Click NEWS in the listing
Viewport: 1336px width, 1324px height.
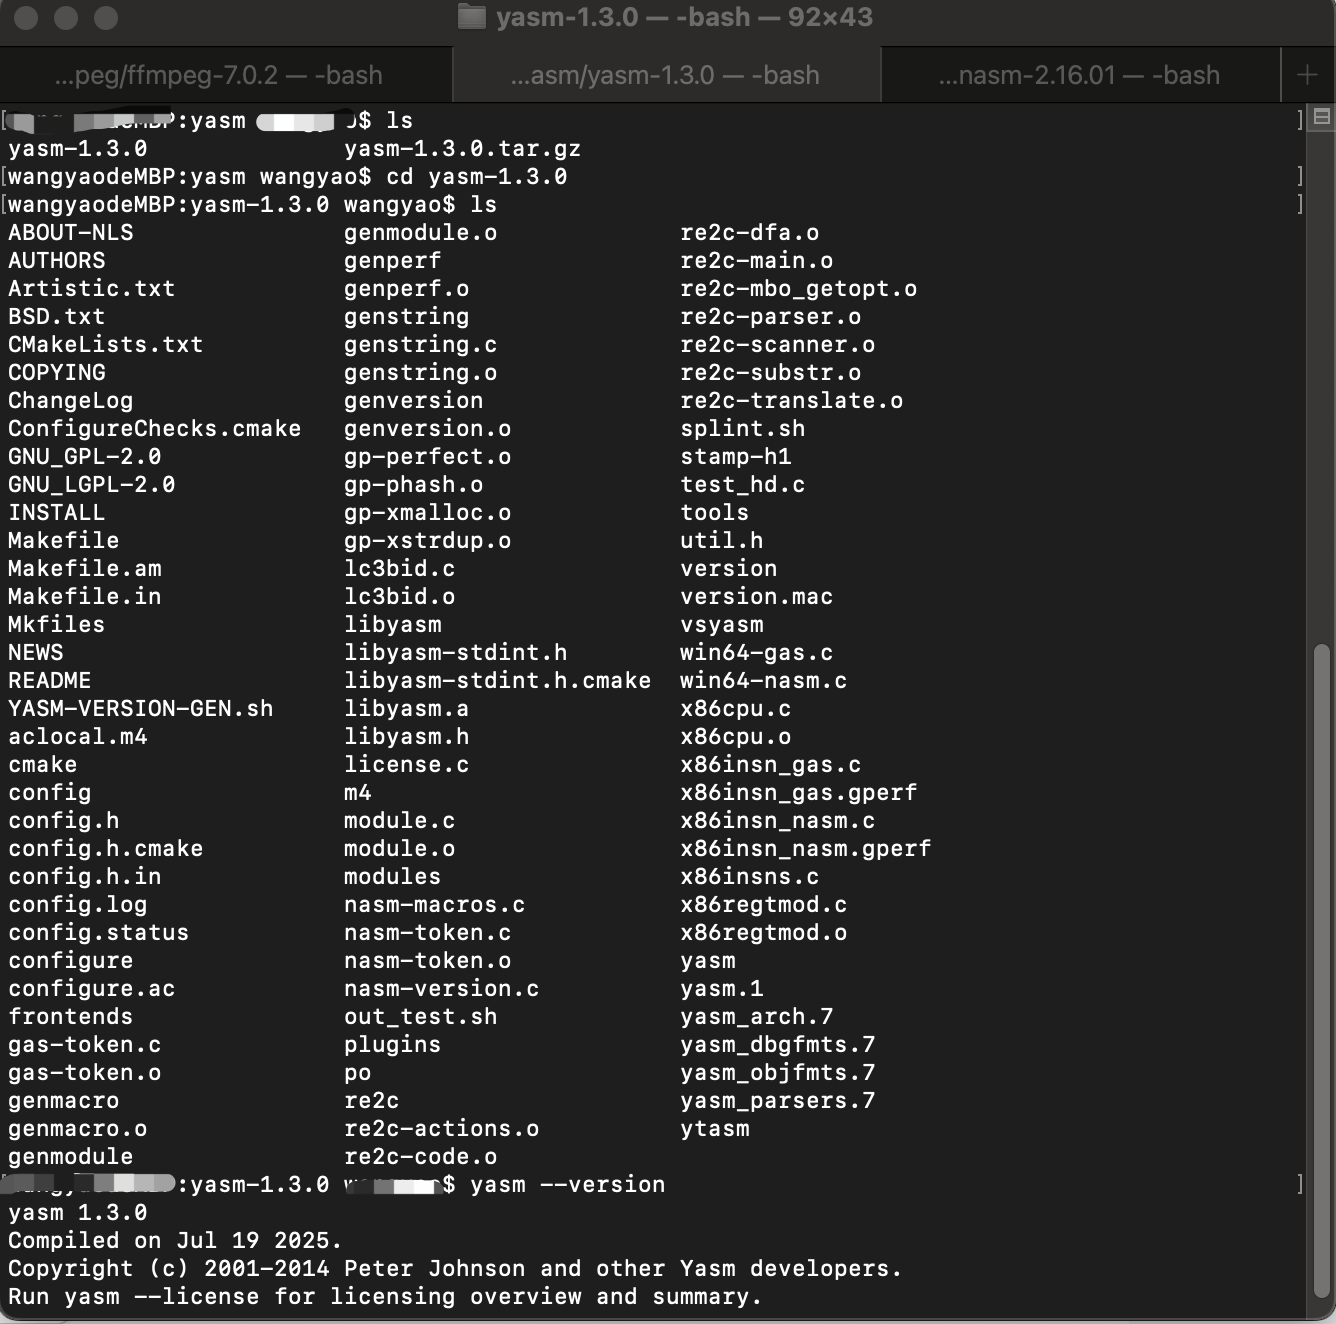(x=36, y=652)
